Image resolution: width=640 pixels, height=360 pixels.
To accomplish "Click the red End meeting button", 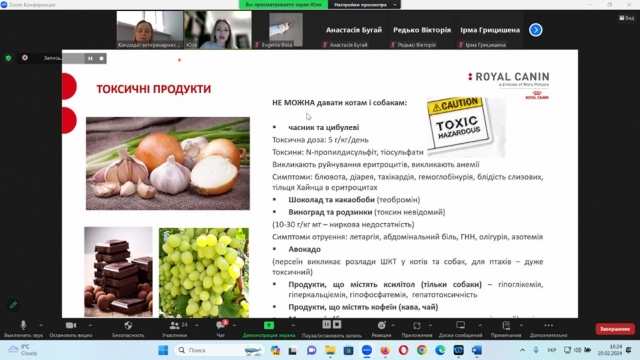I will pos(615,329).
